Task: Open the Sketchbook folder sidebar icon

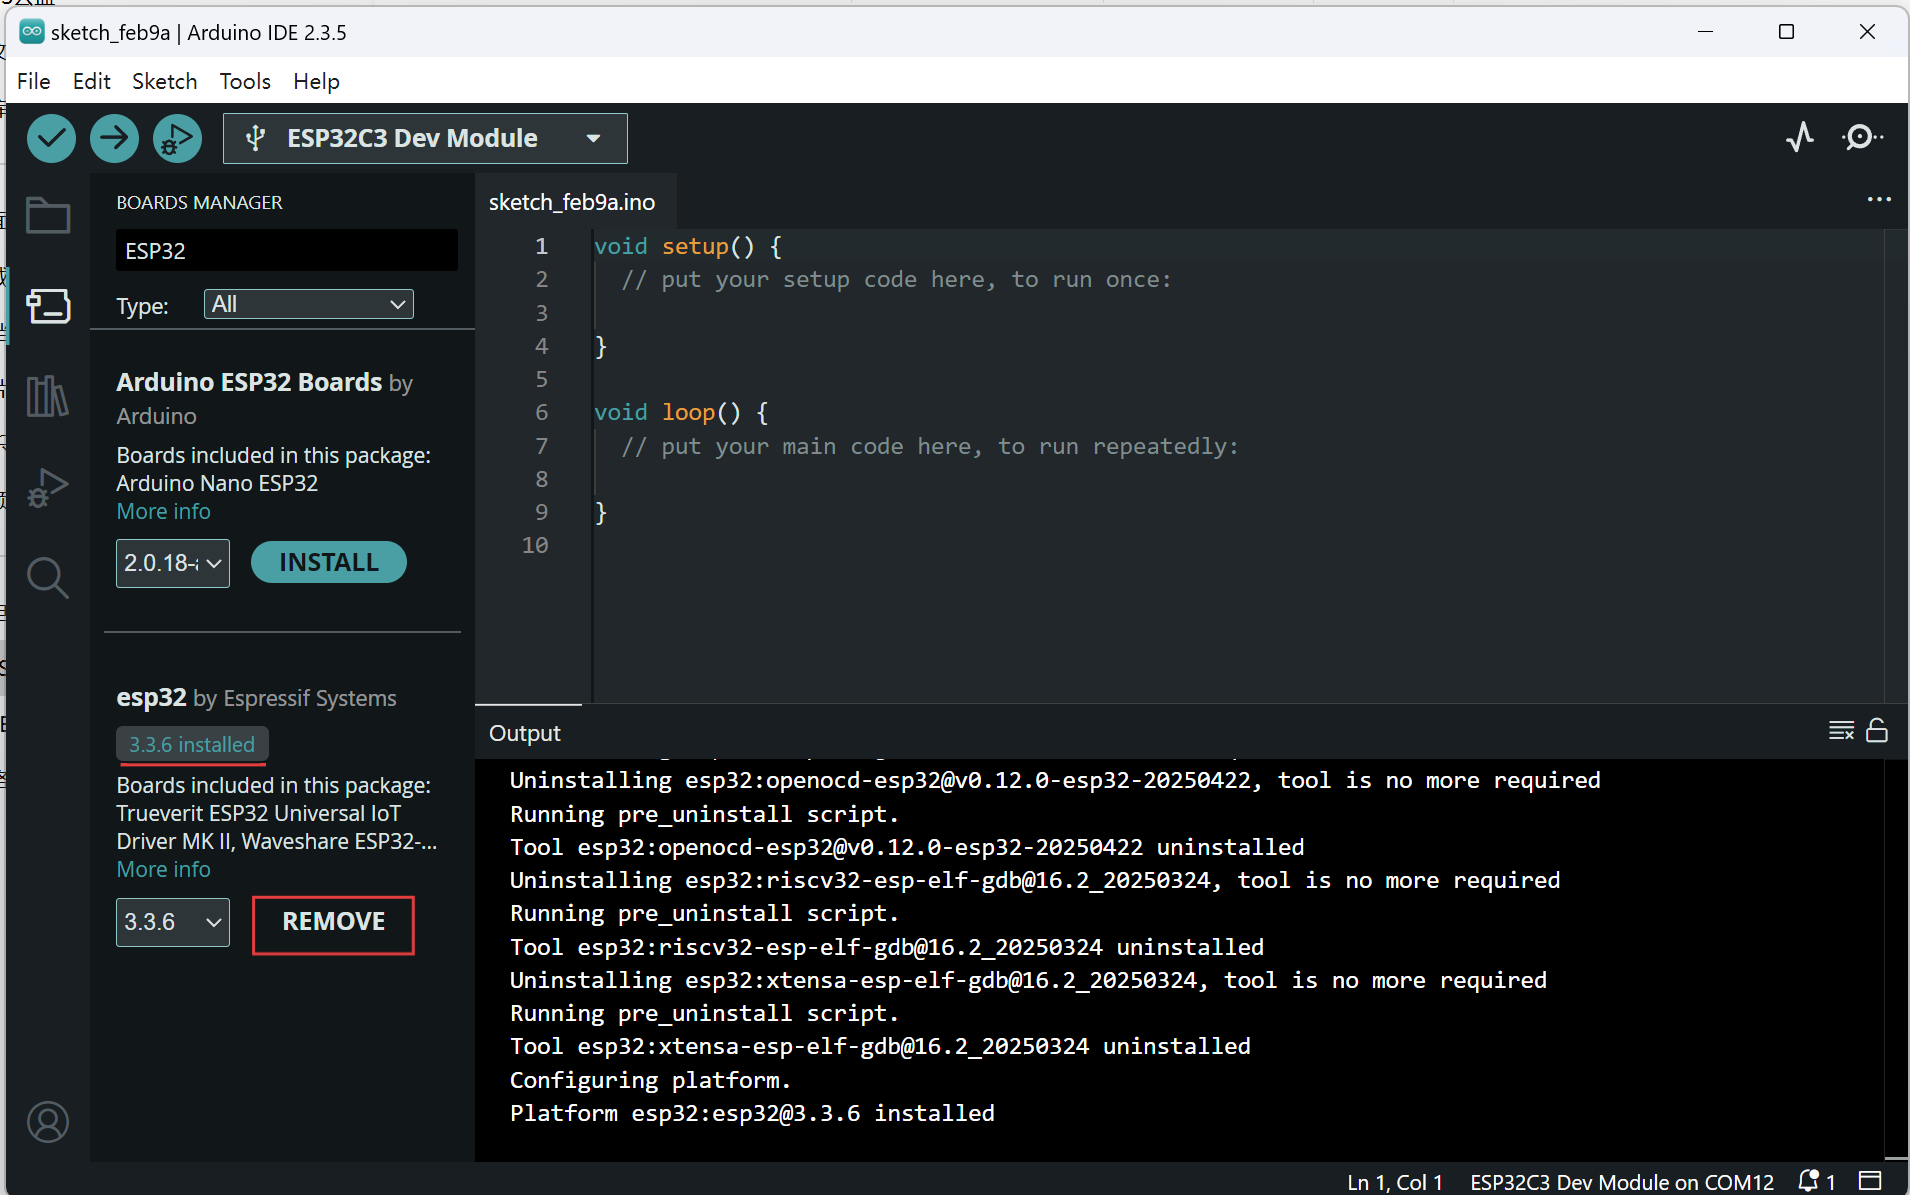Action: click(47, 215)
